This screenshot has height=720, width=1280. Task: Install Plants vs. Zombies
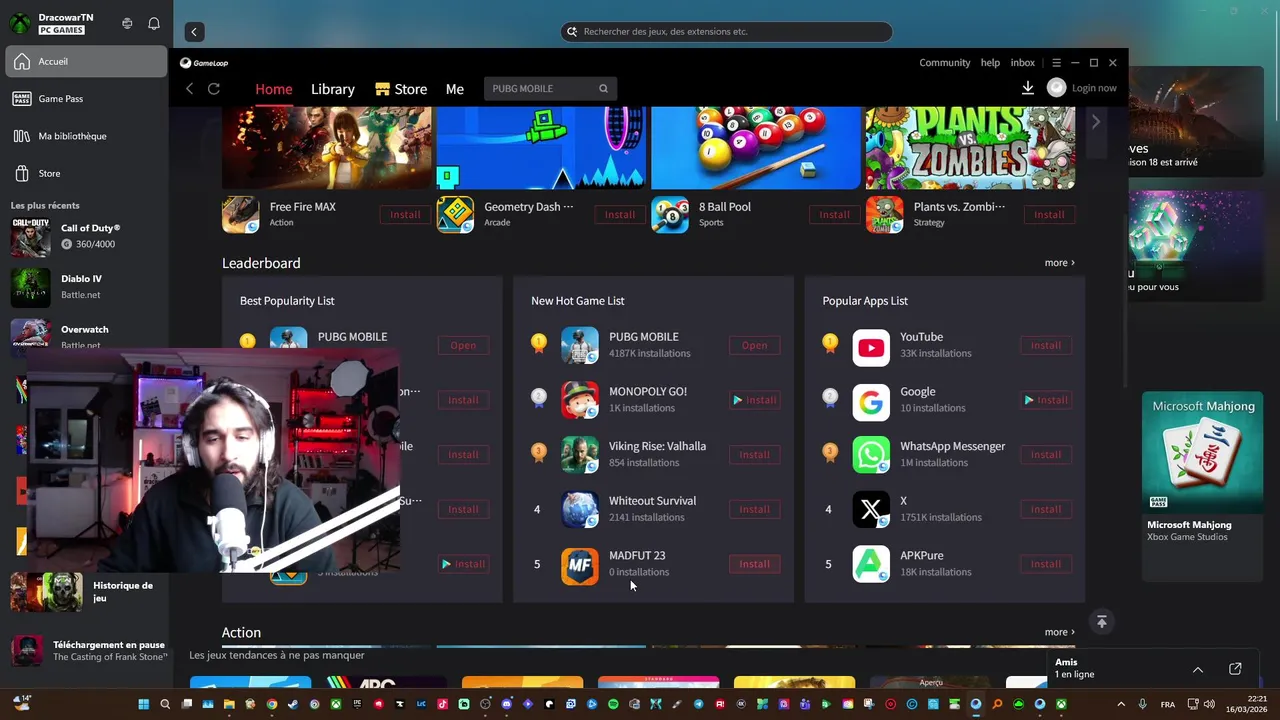pyautogui.click(x=1049, y=215)
